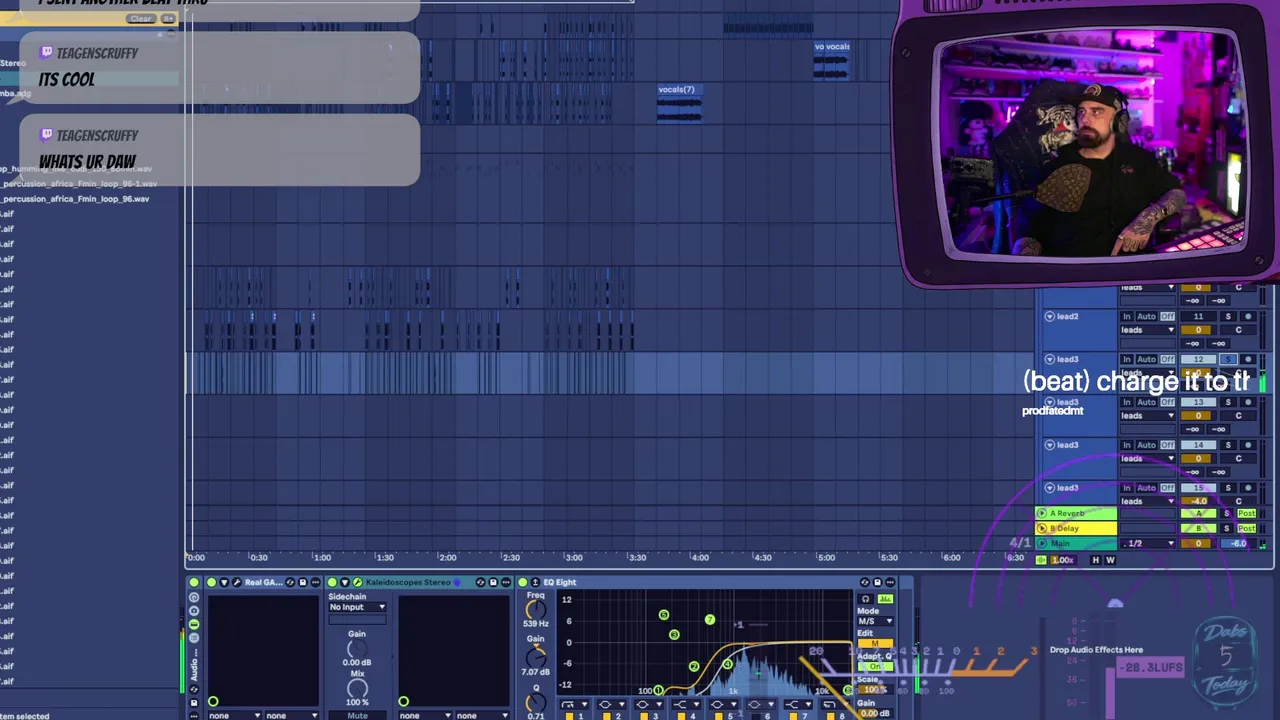
Task: Click the EQ Eight expand display icon
Action: click(535, 582)
